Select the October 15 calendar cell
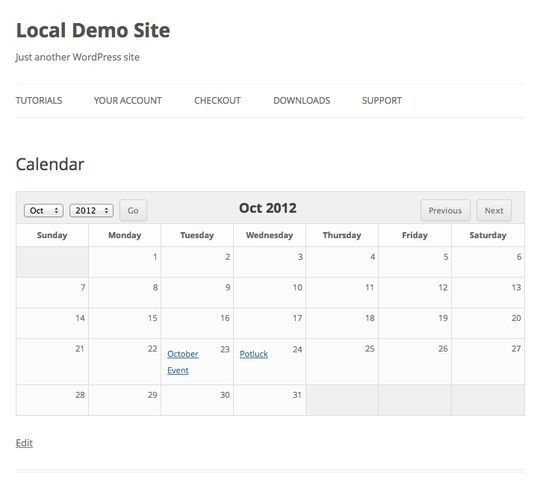 click(x=125, y=323)
